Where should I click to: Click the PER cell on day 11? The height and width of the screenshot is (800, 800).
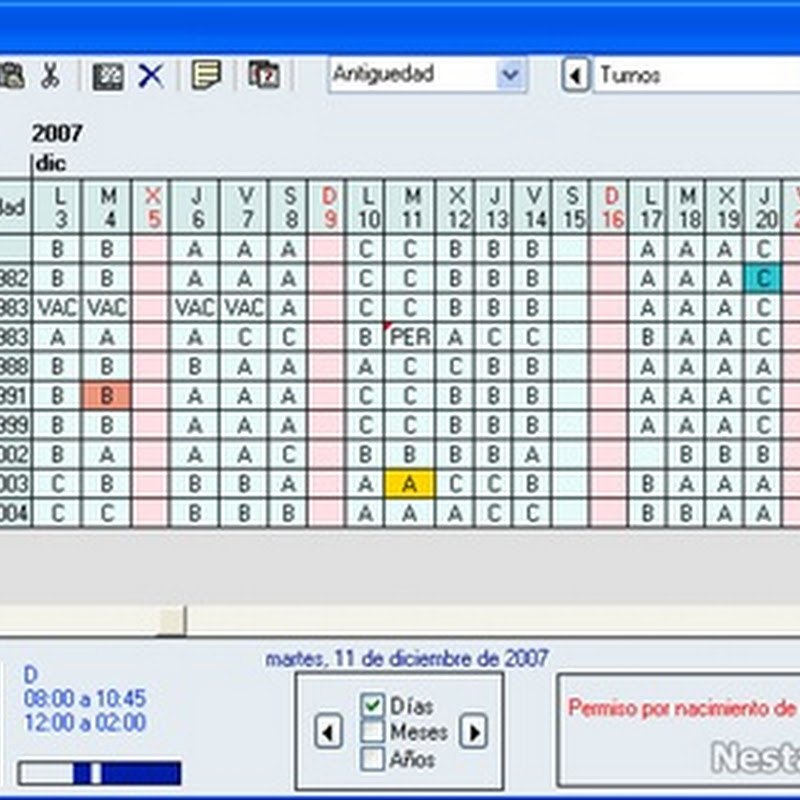point(409,337)
